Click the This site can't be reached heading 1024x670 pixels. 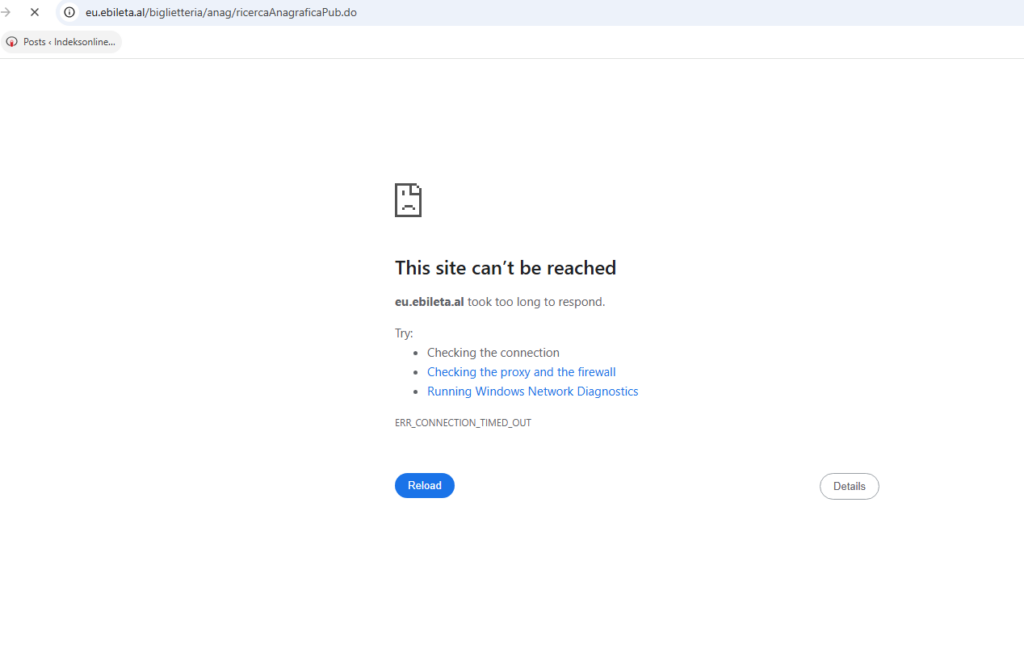pos(505,268)
